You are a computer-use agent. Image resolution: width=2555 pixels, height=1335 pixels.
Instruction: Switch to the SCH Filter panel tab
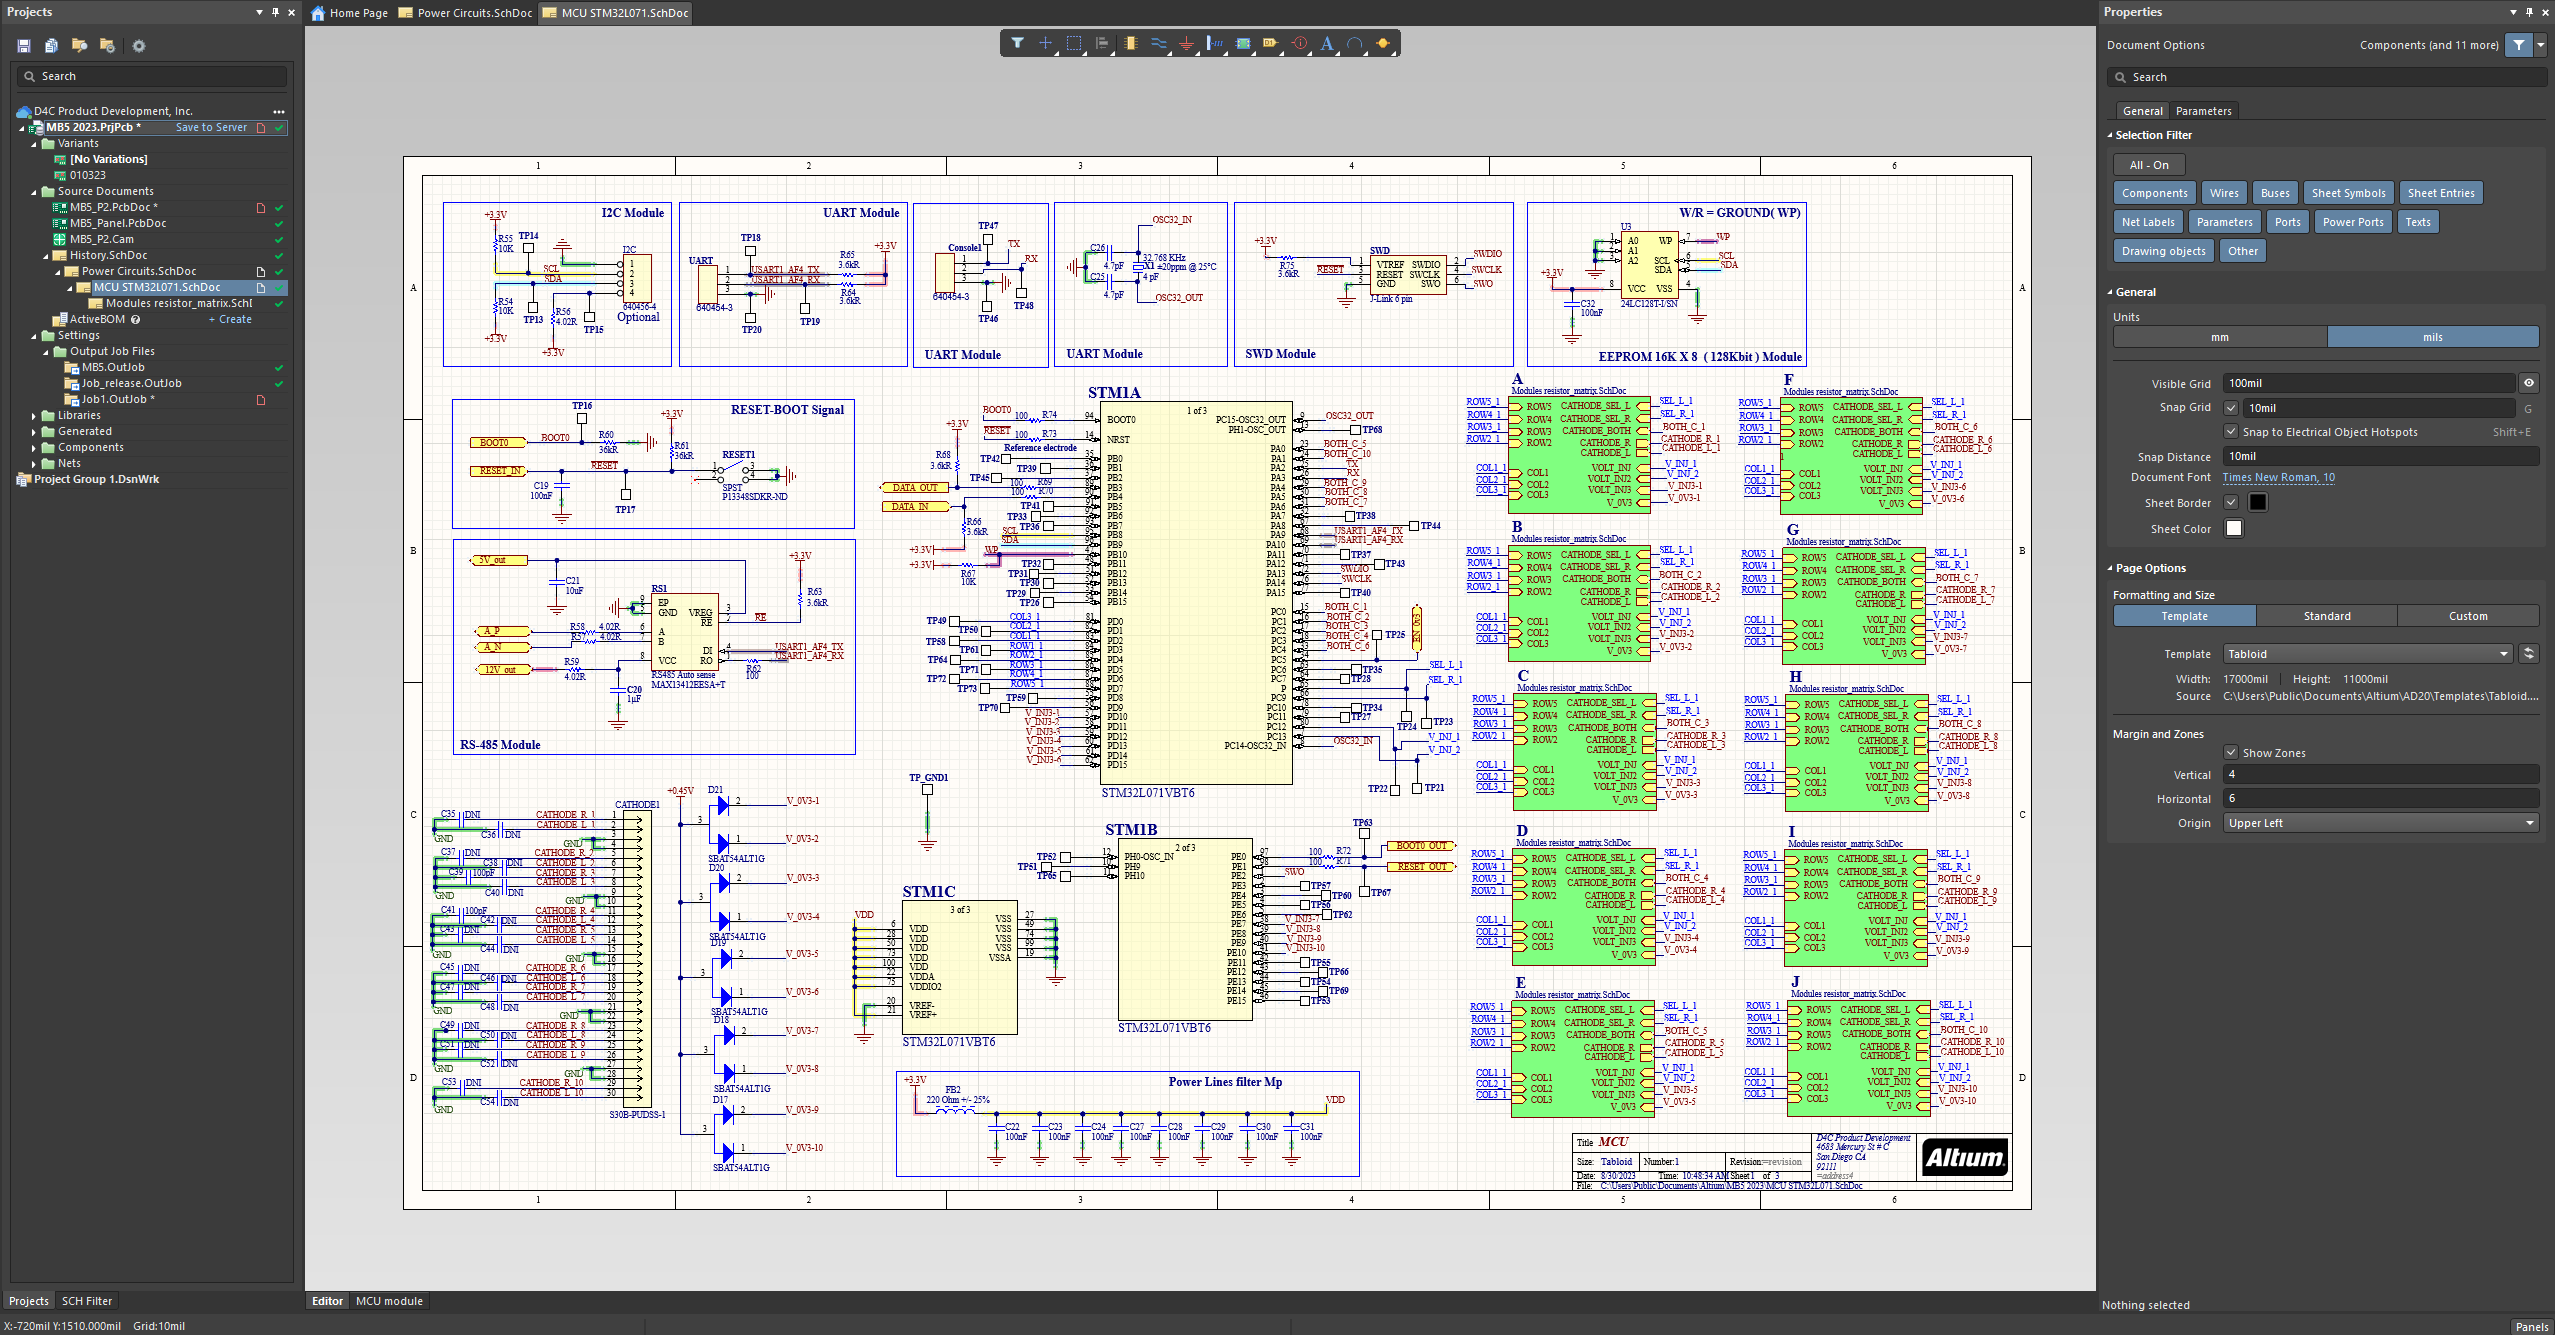pyautogui.click(x=87, y=1301)
